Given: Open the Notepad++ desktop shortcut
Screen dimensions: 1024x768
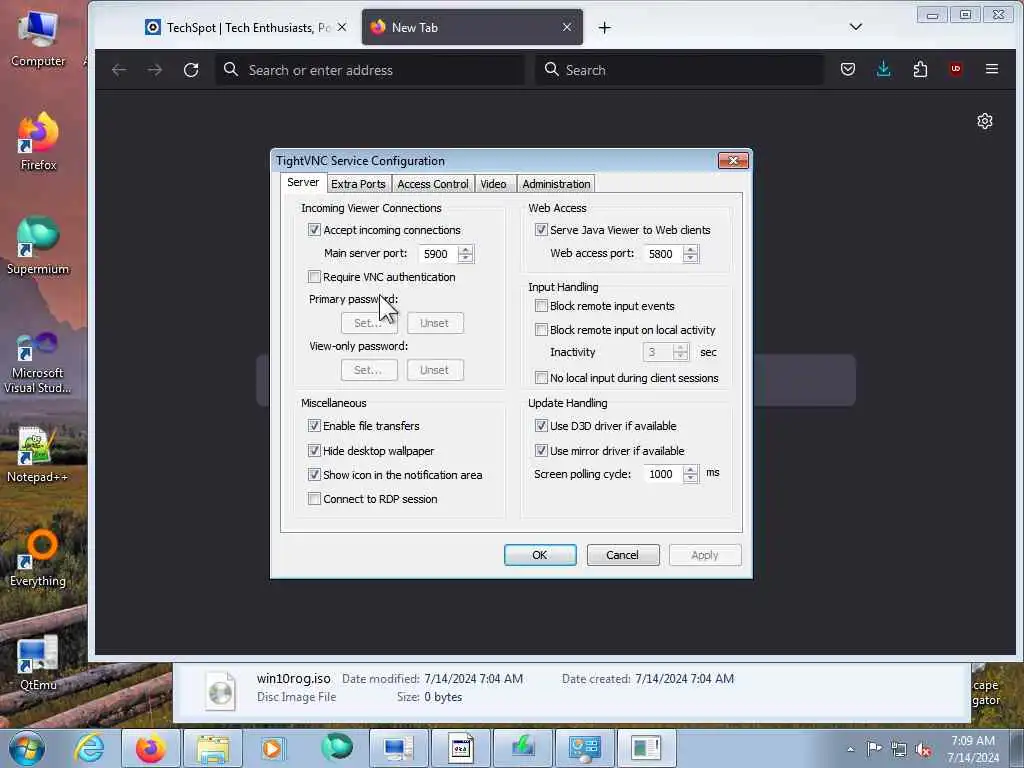Looking at the screenshot, I should pos(38,455).
